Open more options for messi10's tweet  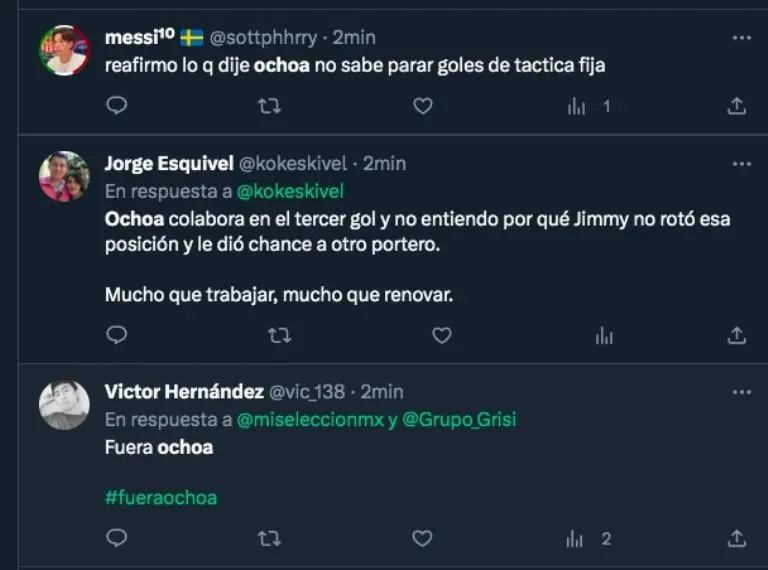tap(741, 37)
